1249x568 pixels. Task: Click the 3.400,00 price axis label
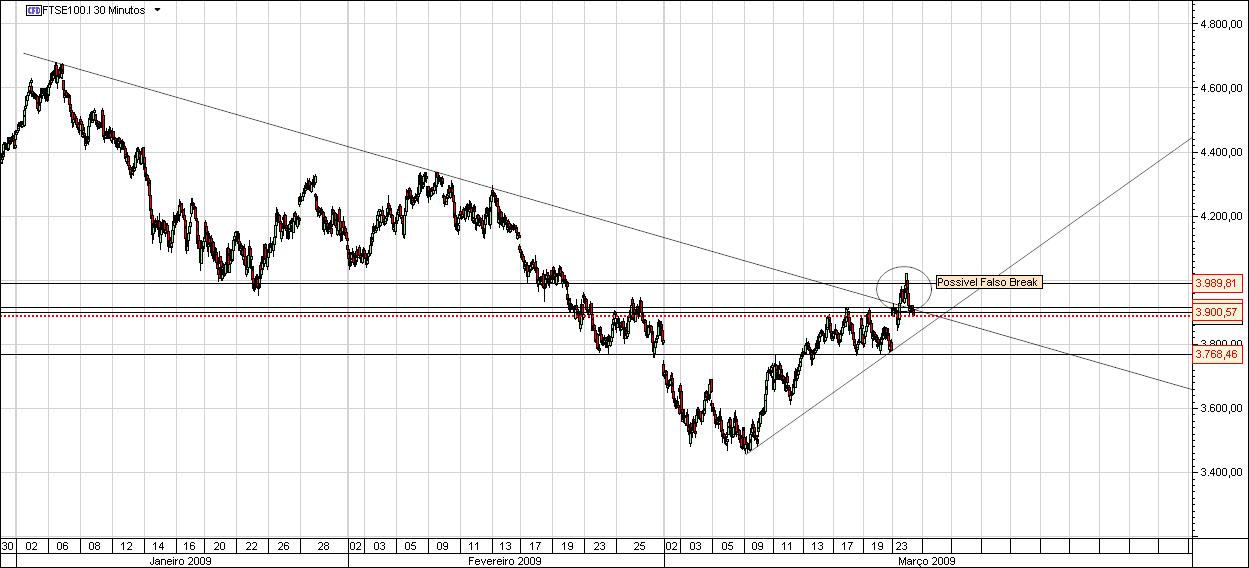pyautogui.click(x=1221, y=472)
